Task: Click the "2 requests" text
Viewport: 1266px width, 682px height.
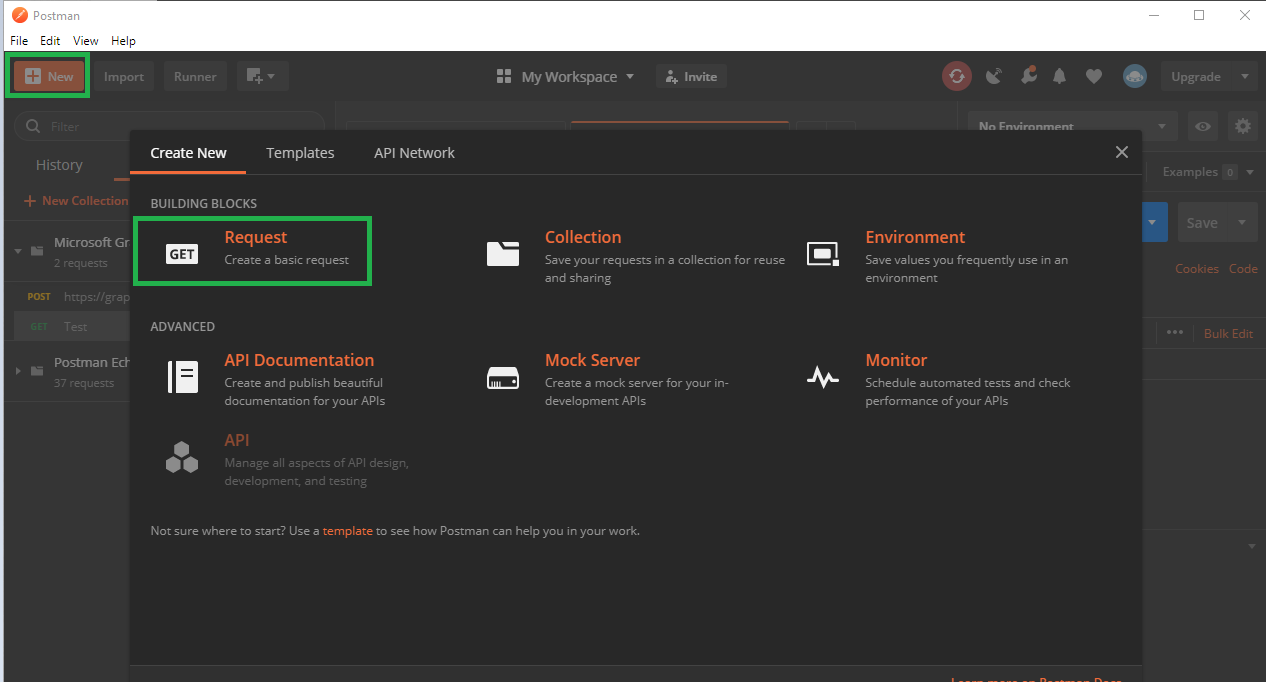Action: click(80, 263)
